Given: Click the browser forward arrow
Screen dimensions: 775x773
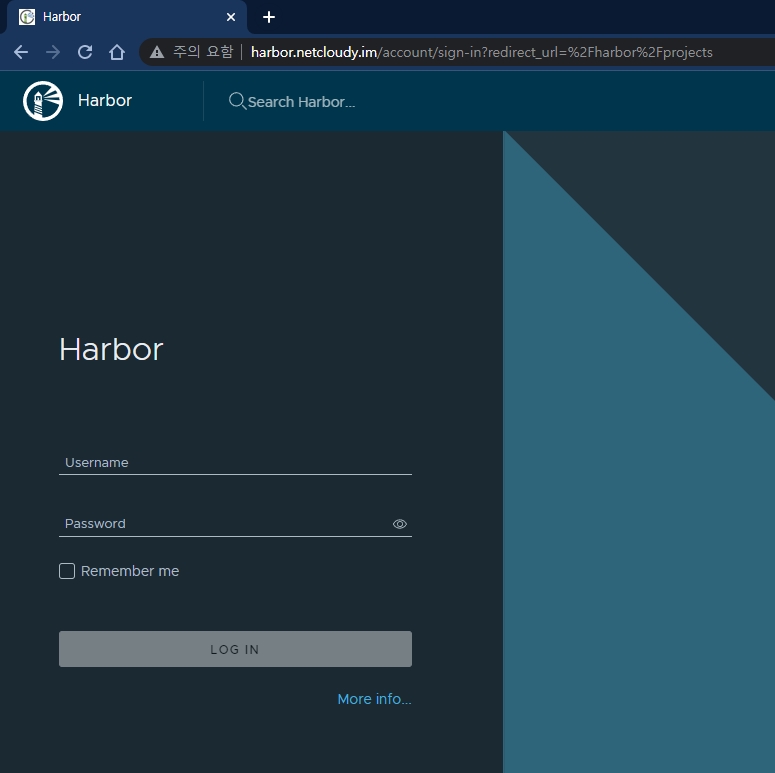Looking at the screenshot, I should click(53, 52).
